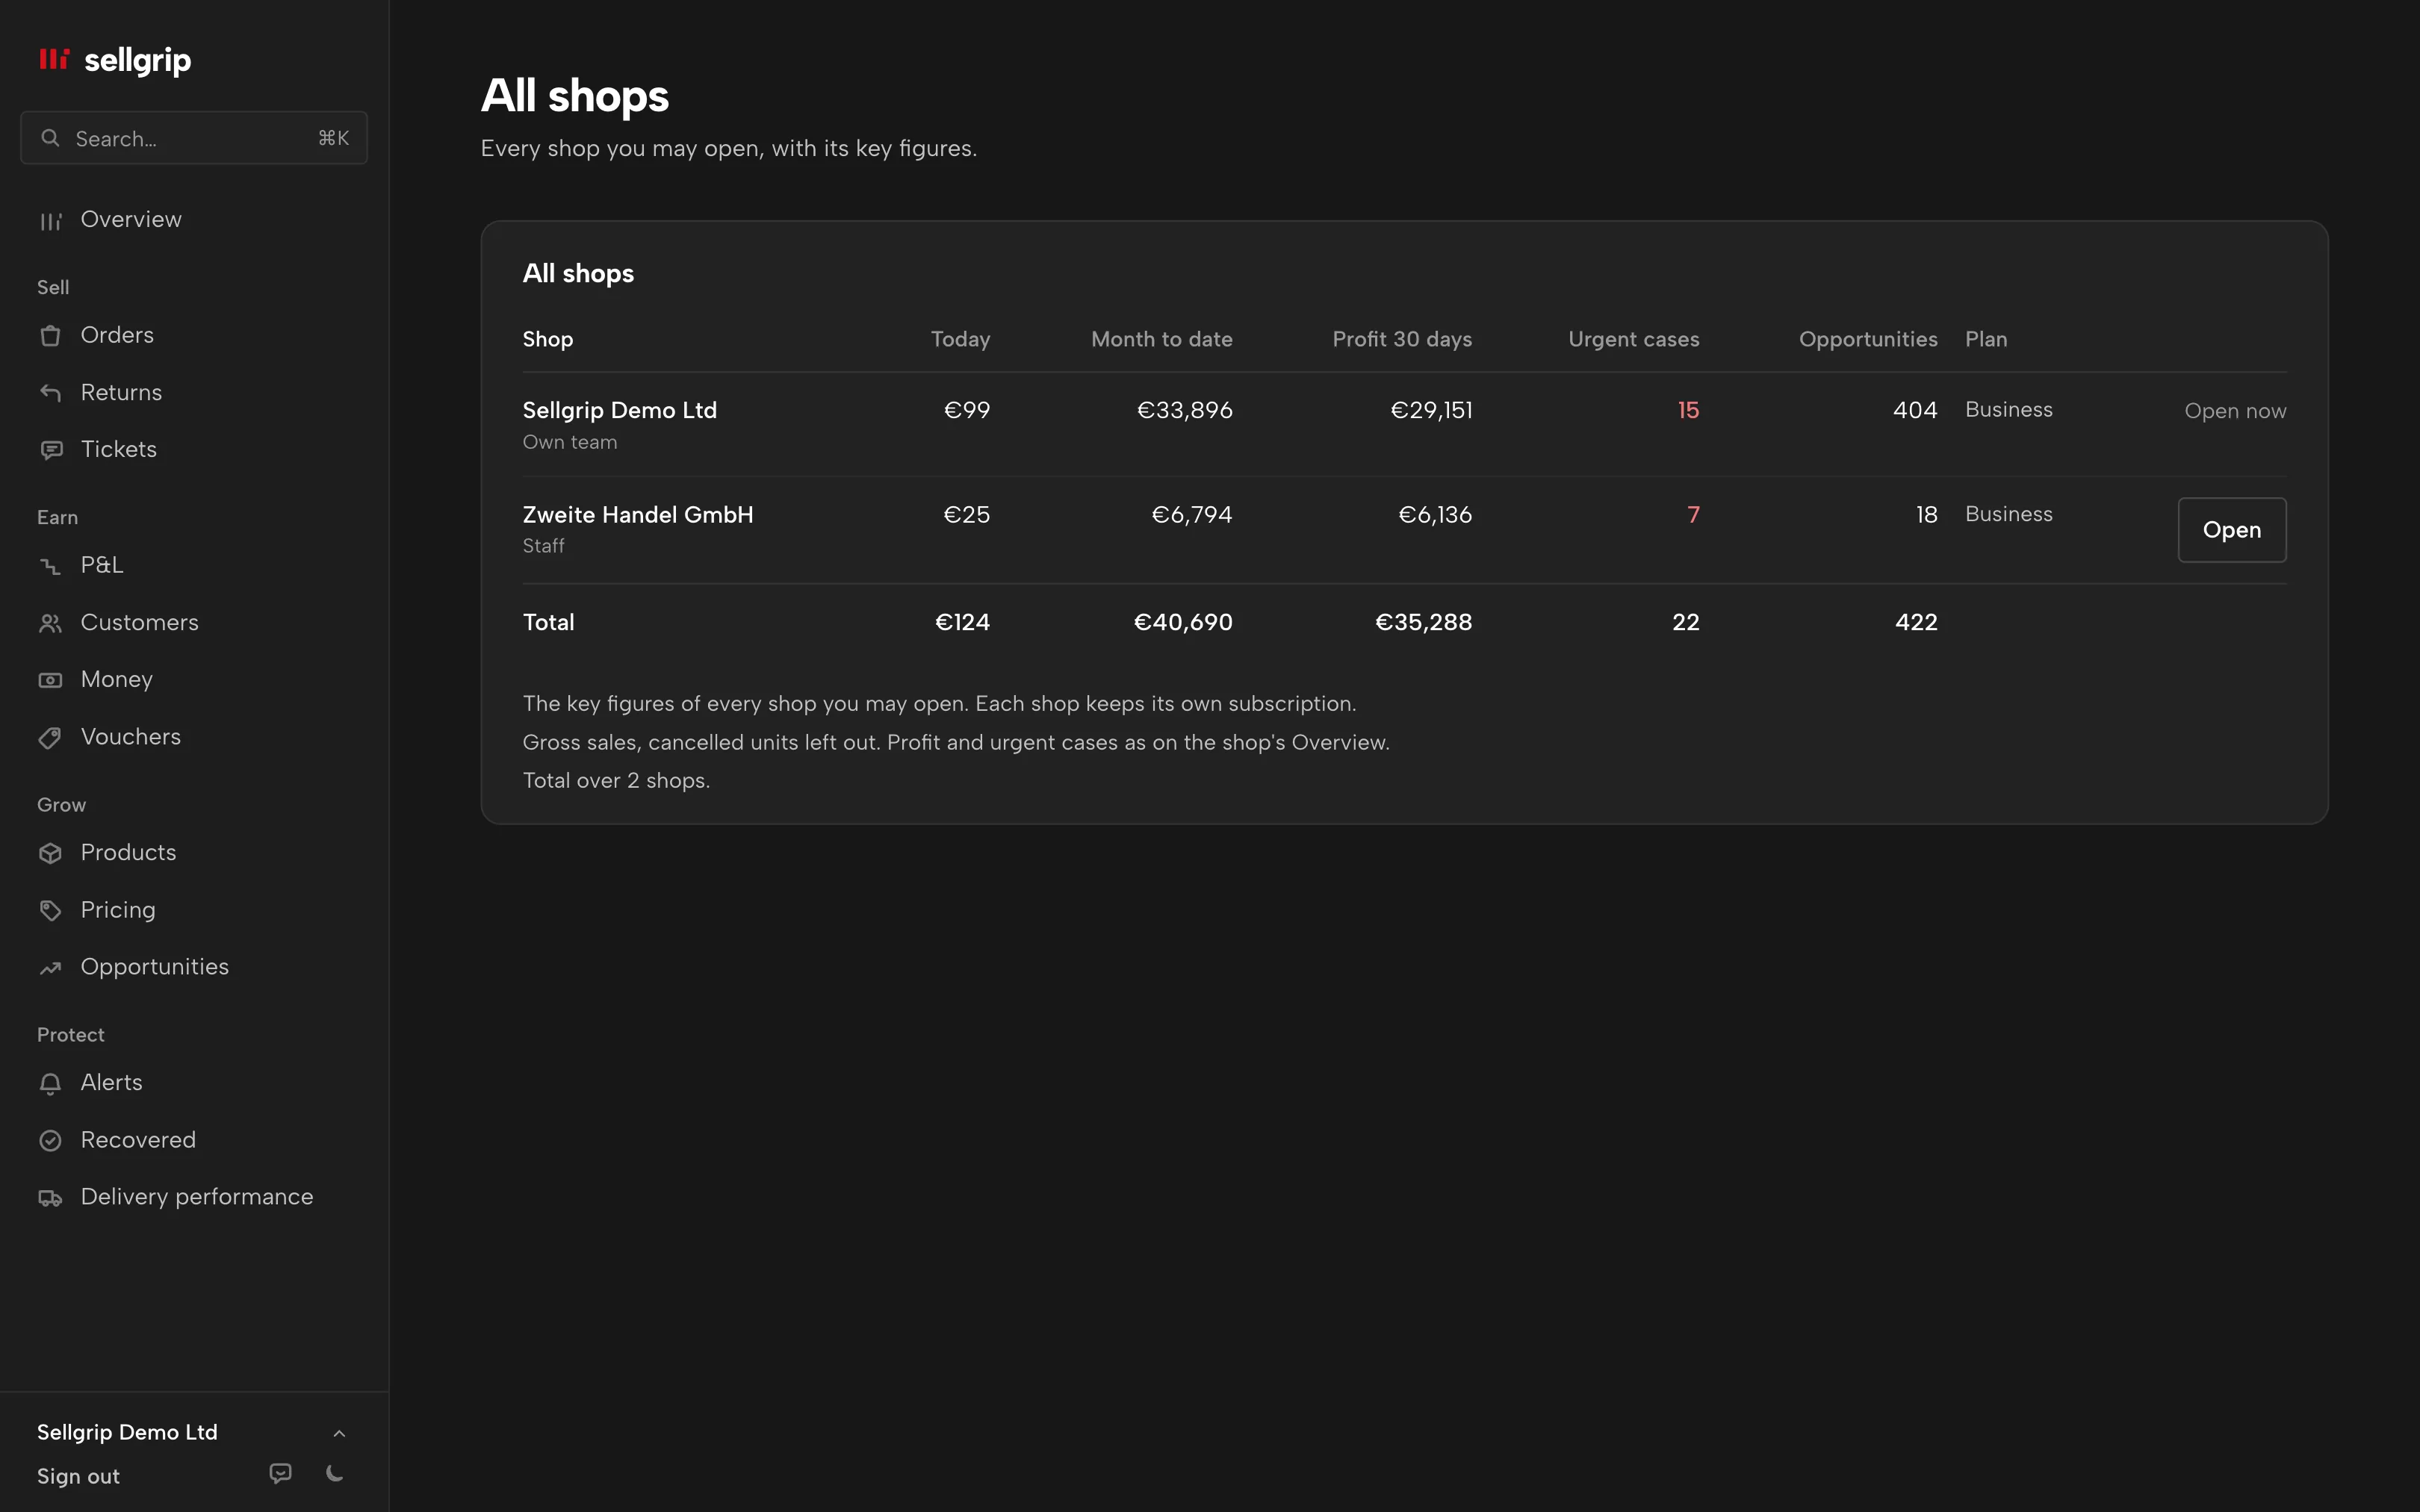Click the Urgent cases column header

(1633, 339)
